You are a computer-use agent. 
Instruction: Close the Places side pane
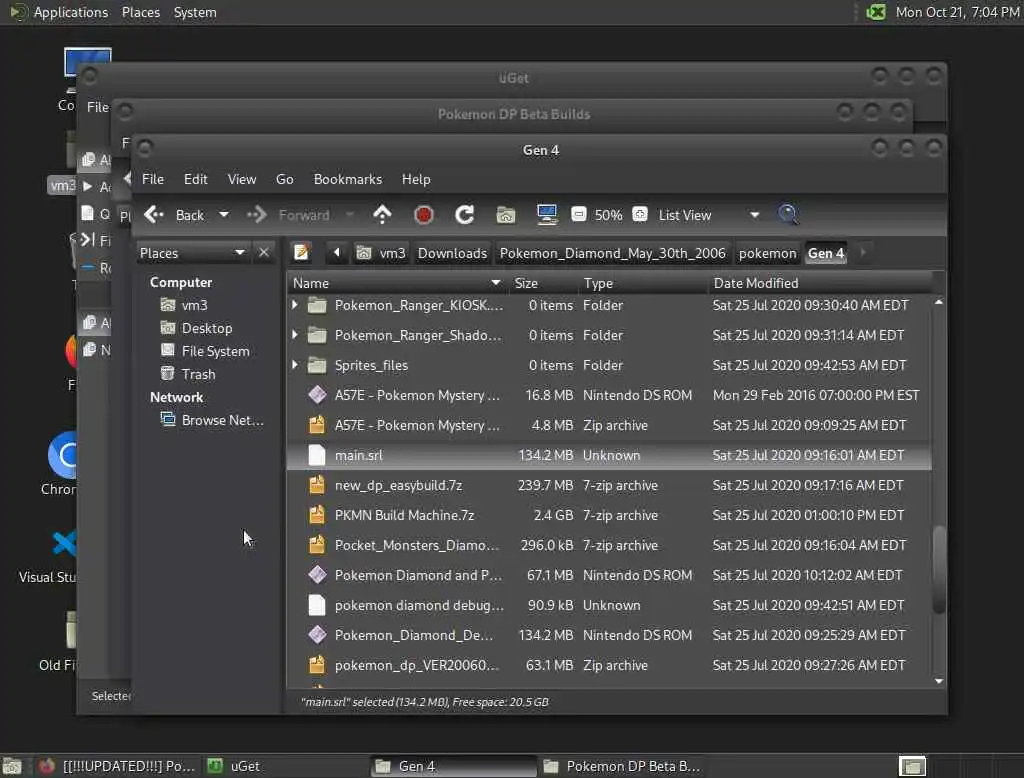pos(264,253)
